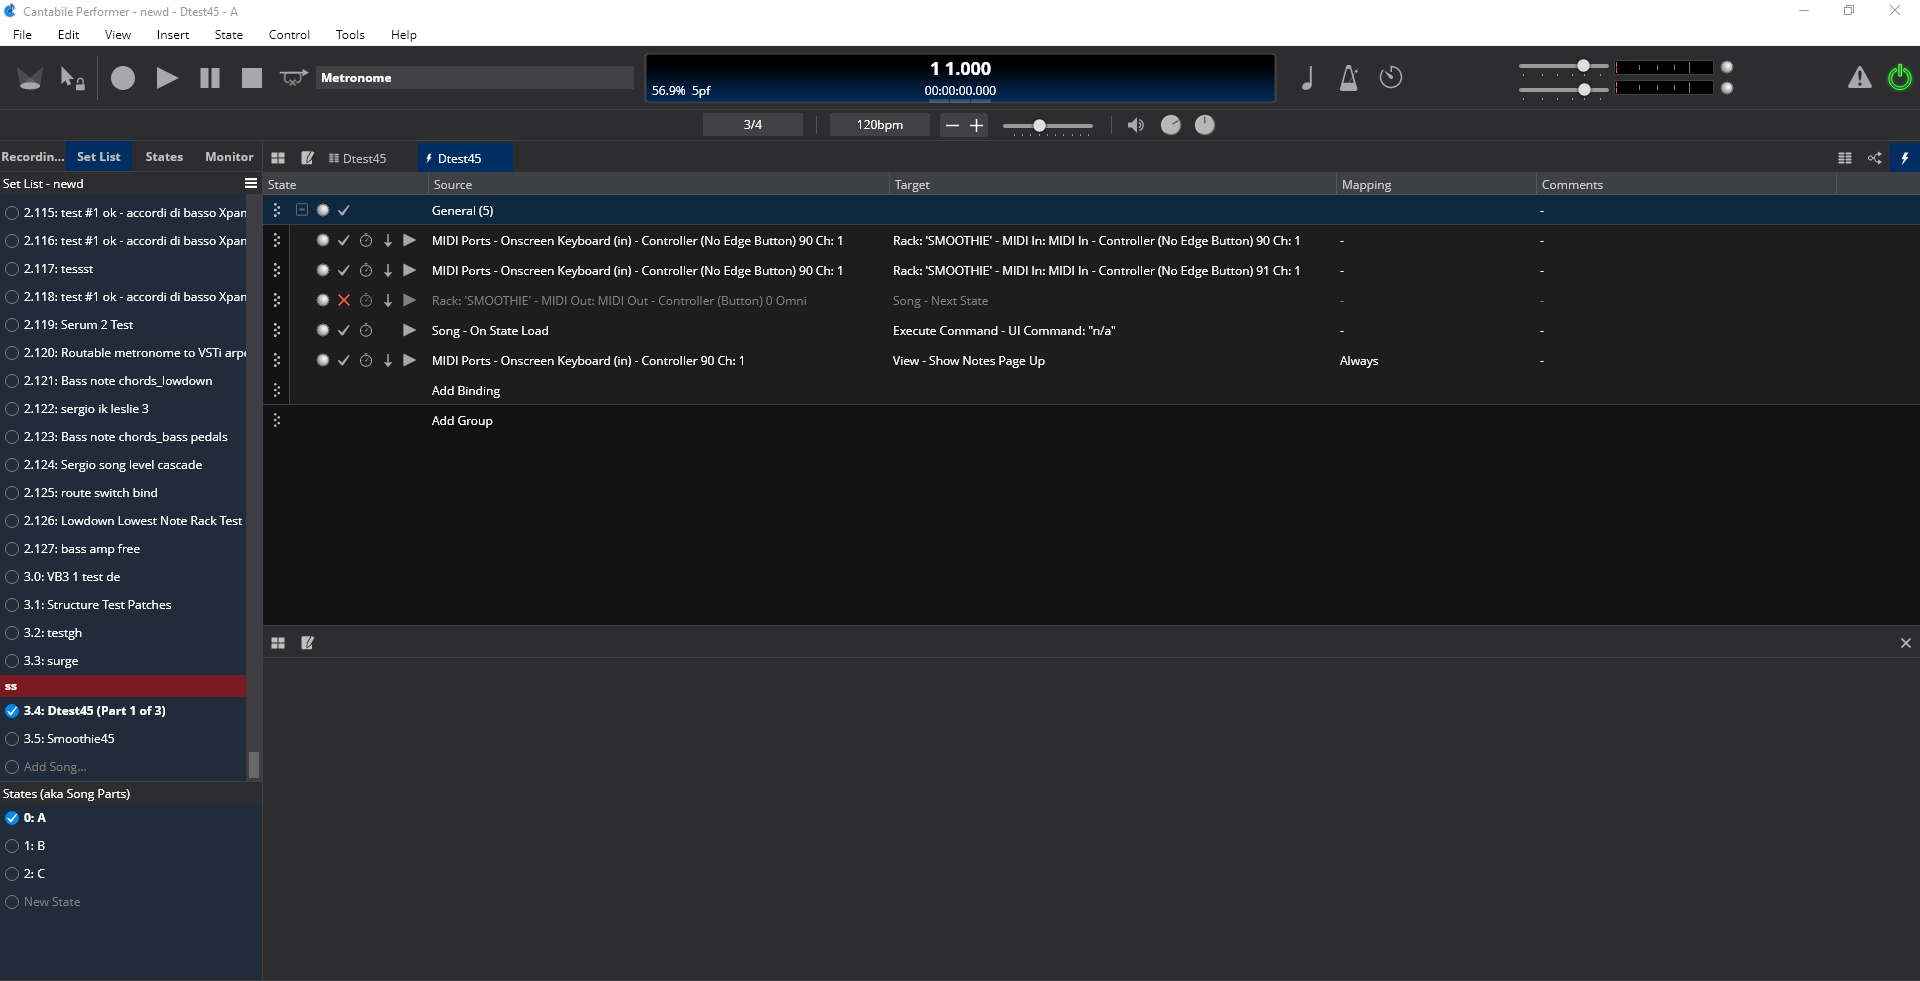
Task: Mute output with the speaker icon
Action: pos(1135,125)
